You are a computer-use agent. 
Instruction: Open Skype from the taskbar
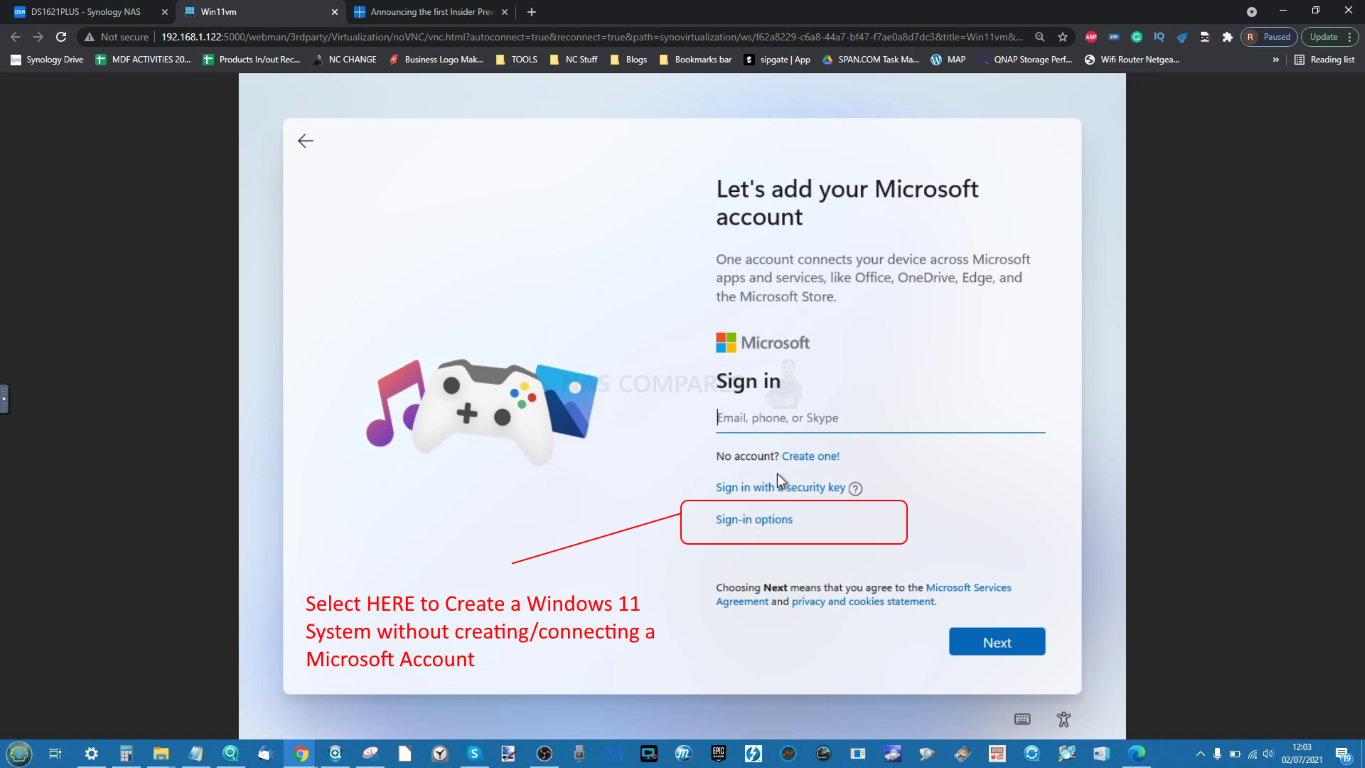coord(474,753)
